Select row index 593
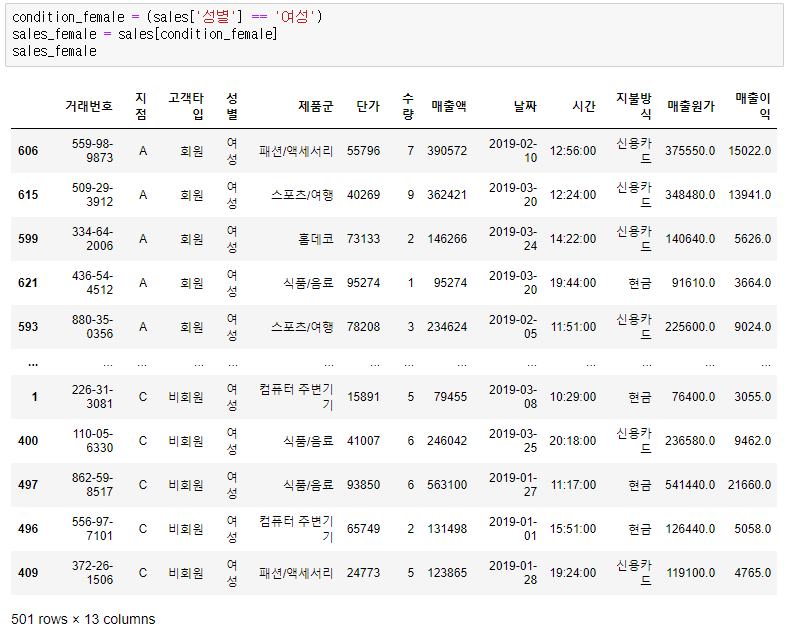Viewport: 787px width, 630px height. coord(28,327)
